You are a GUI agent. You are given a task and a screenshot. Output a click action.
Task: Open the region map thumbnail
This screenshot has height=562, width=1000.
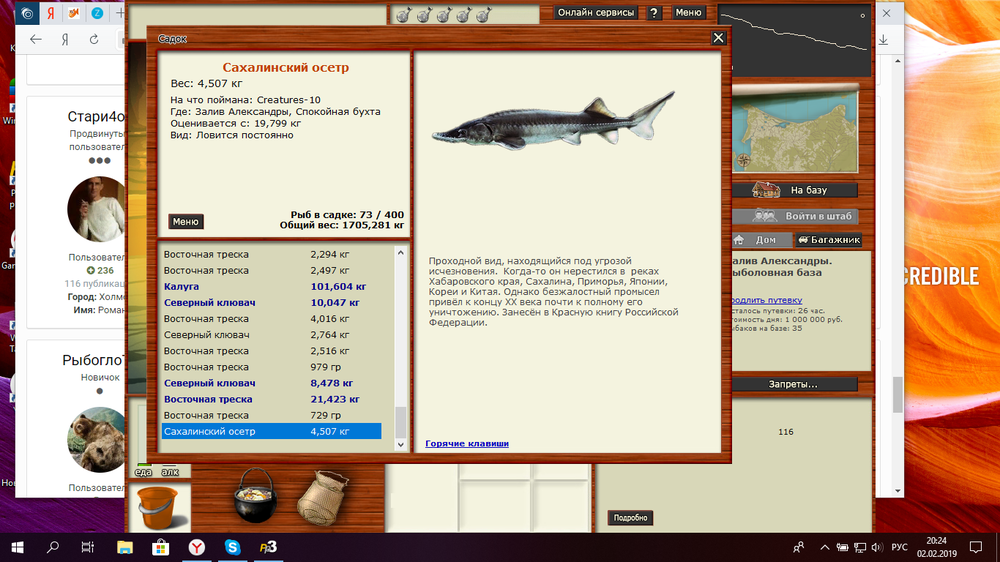tap(795, 131)
